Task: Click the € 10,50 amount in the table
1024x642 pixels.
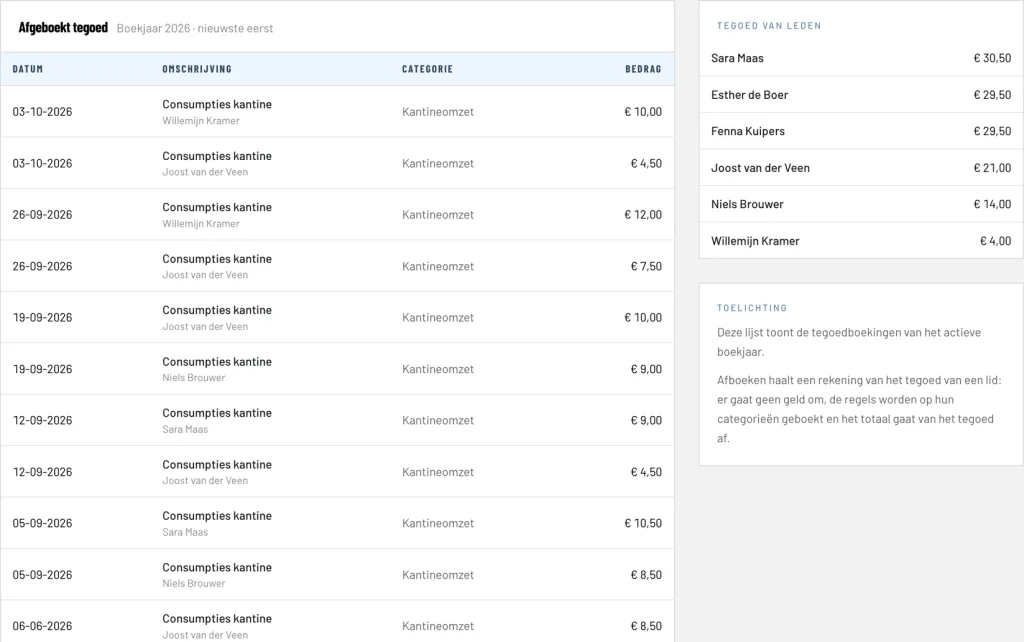Action: (643, 523)
